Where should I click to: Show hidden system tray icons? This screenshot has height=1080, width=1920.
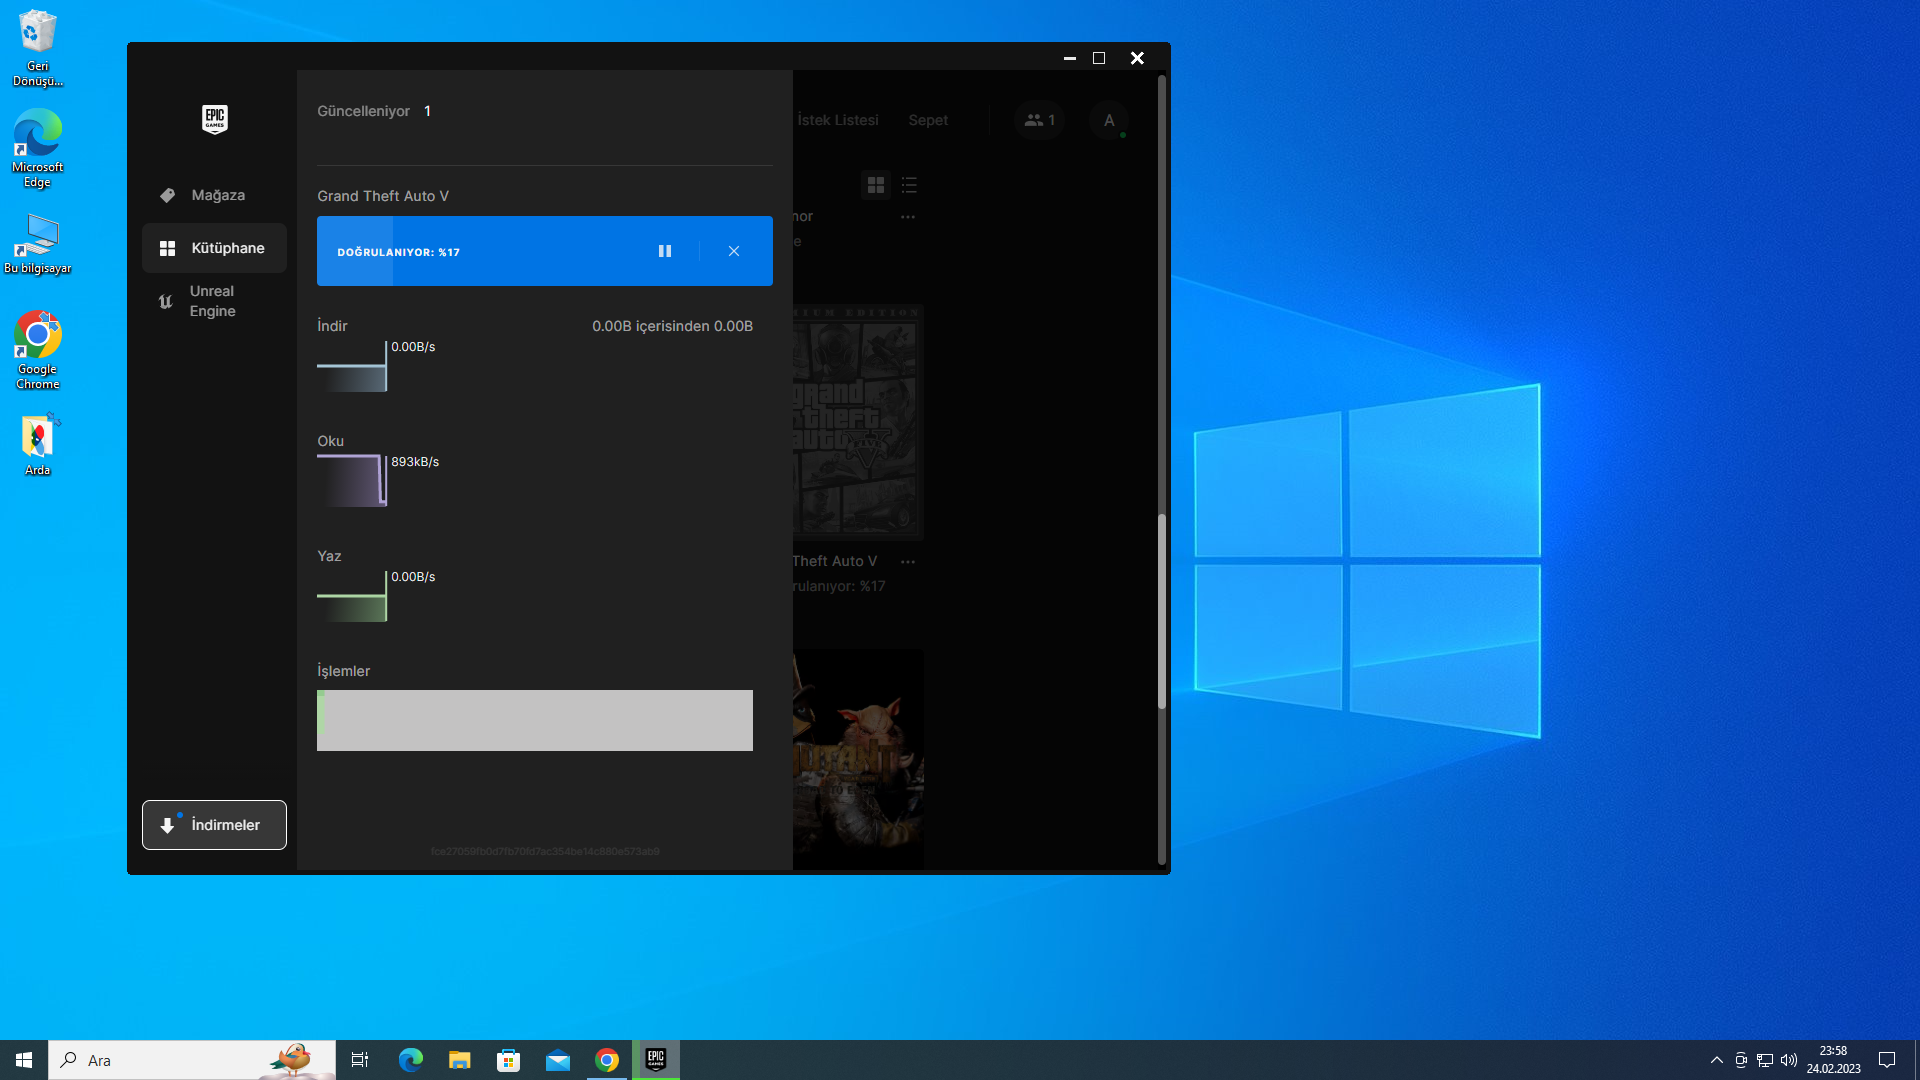pyautogui.click(x=1717, y=1060)
